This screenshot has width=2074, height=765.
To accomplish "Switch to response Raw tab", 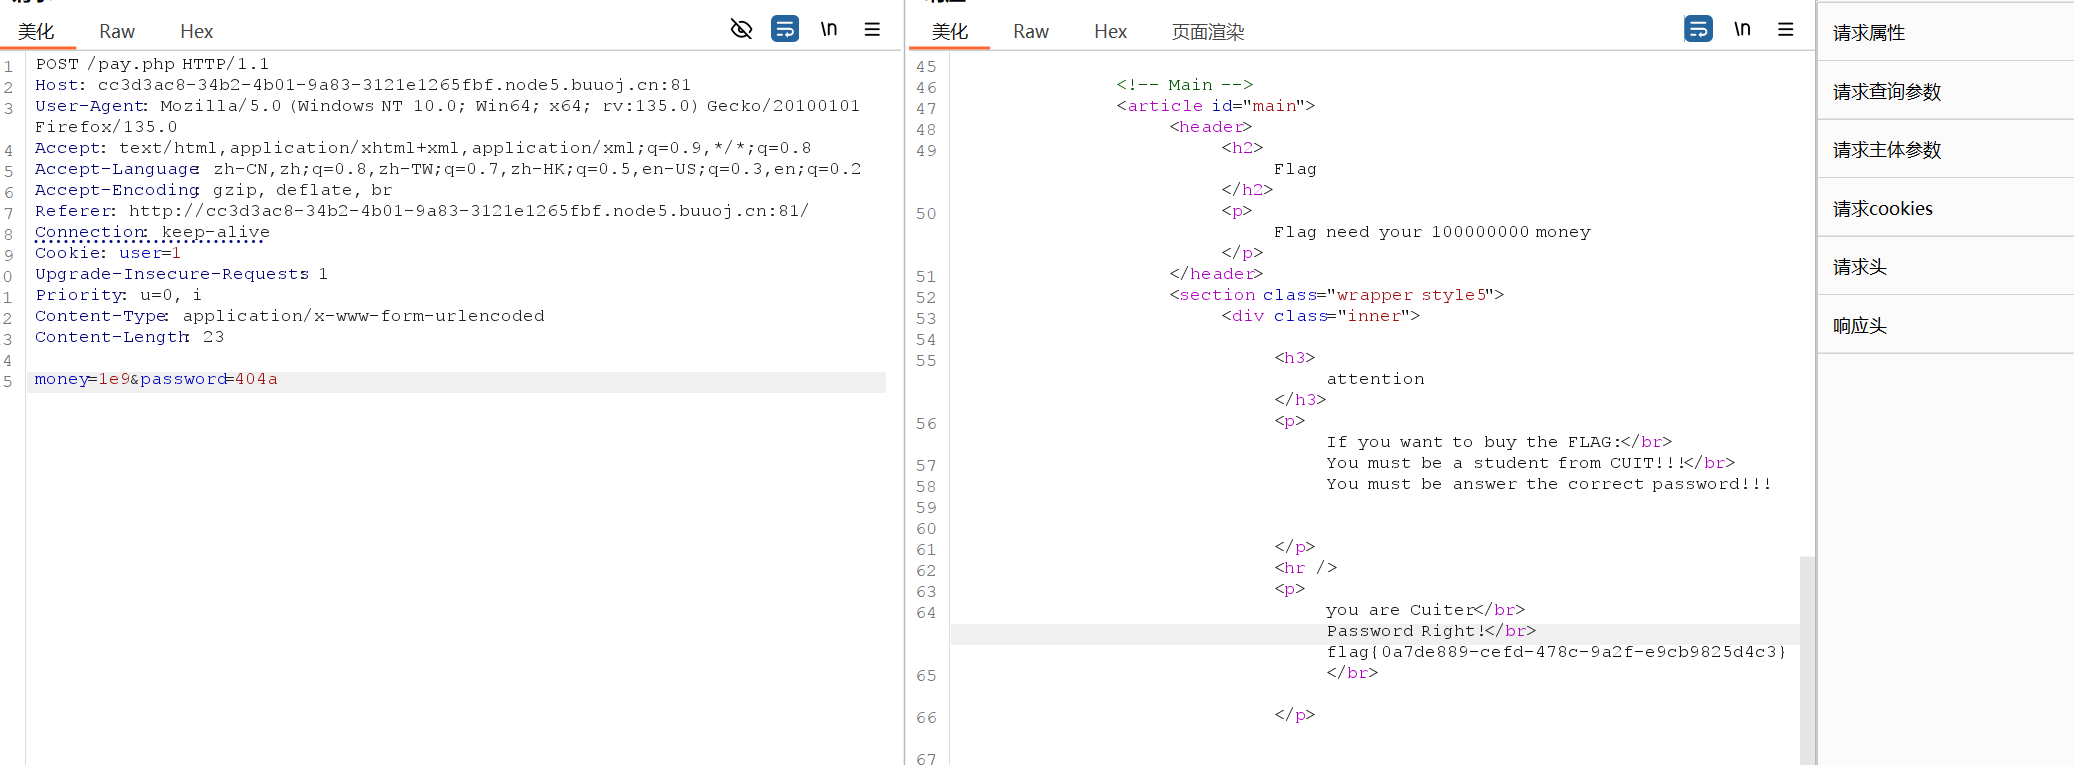I will point(1030,32).
